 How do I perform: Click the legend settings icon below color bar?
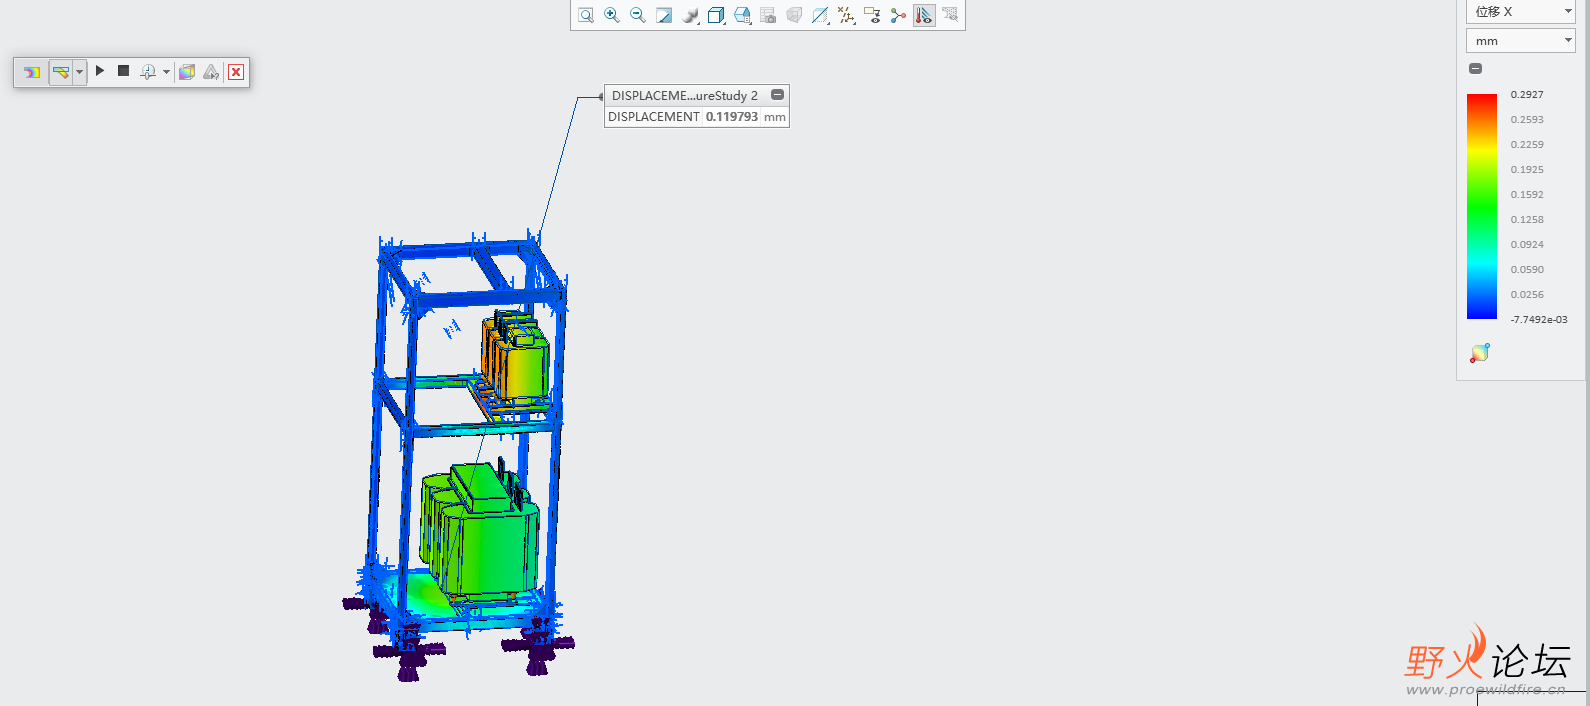coord(1480,353)
